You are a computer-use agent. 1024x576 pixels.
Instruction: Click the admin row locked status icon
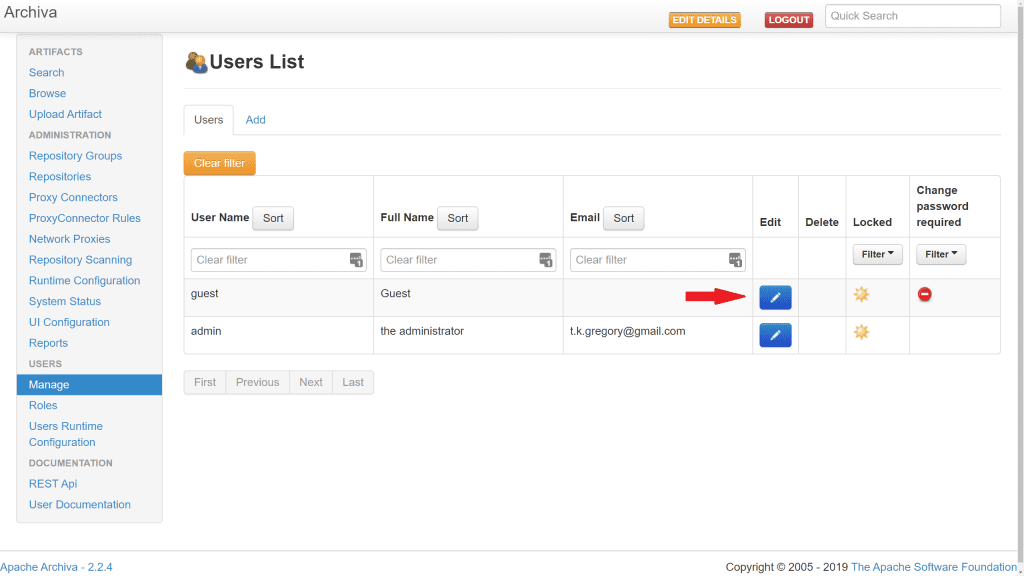point(861,332)
